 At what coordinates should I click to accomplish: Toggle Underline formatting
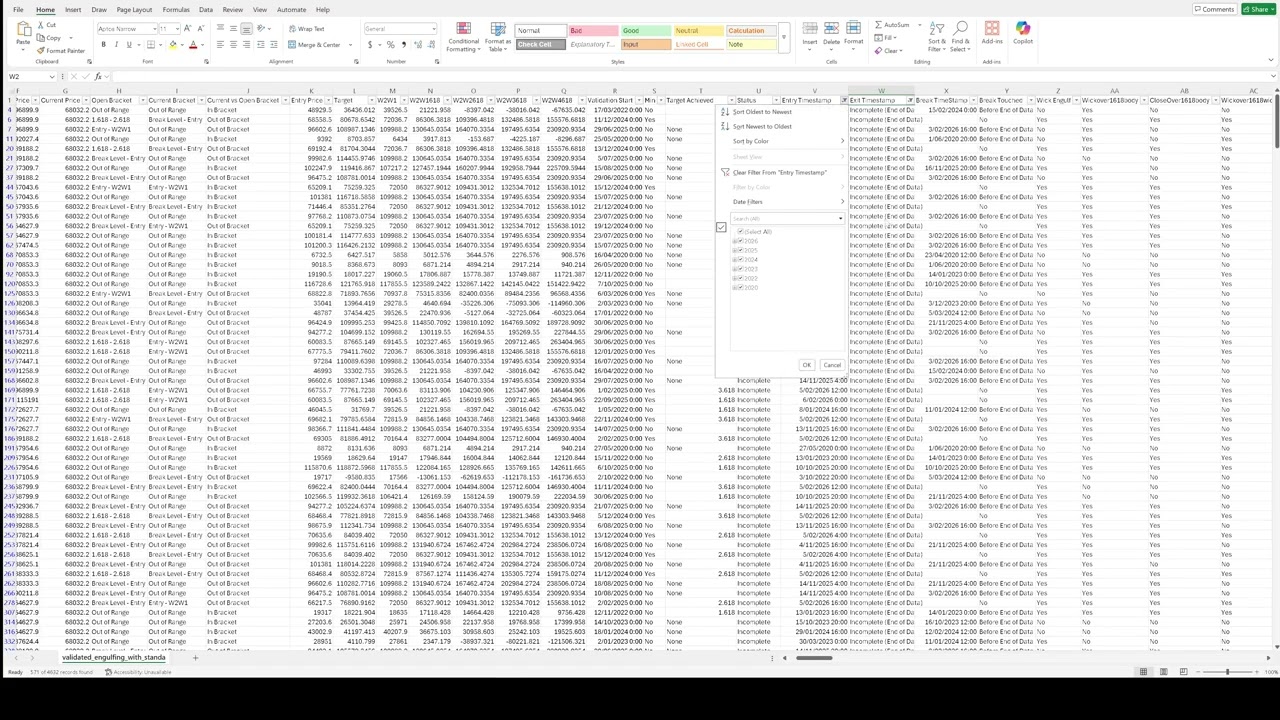[x=128, y=45]
